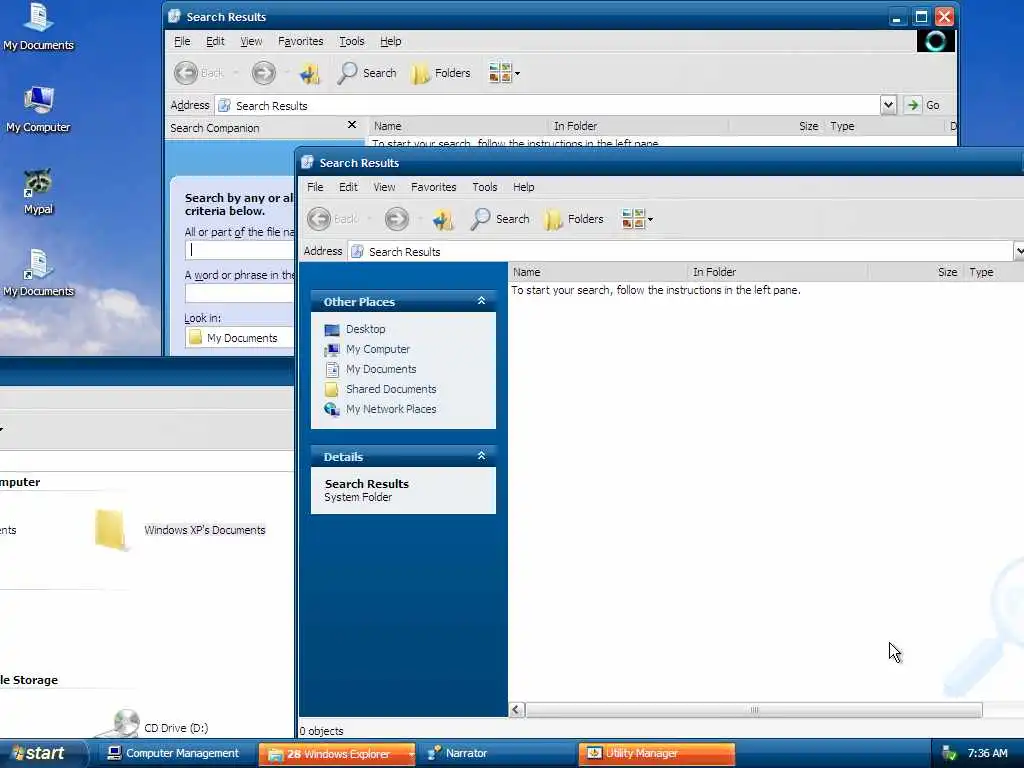The image size is (1024, 768).
Task: Open Shared Documents link in Other Places
Action: 391,389
